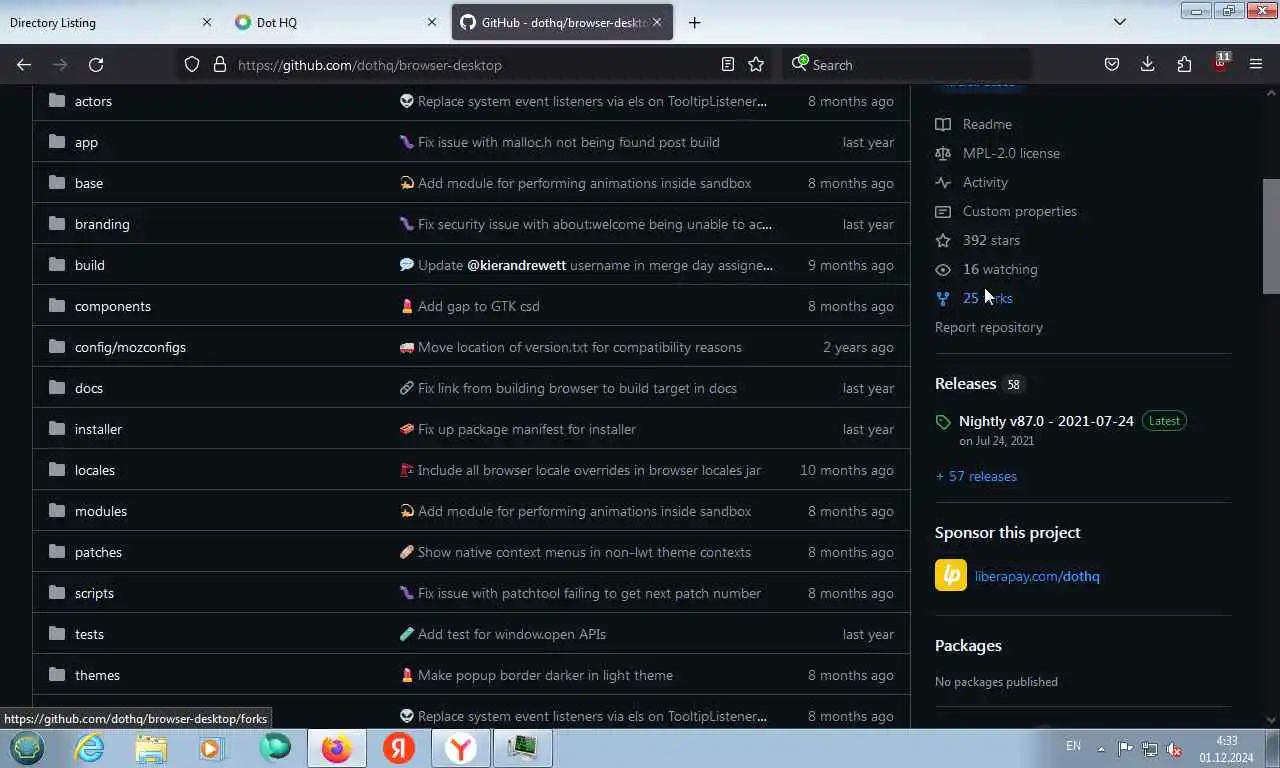
Task: Open the locales folder
Action: [x=95, y=470]
